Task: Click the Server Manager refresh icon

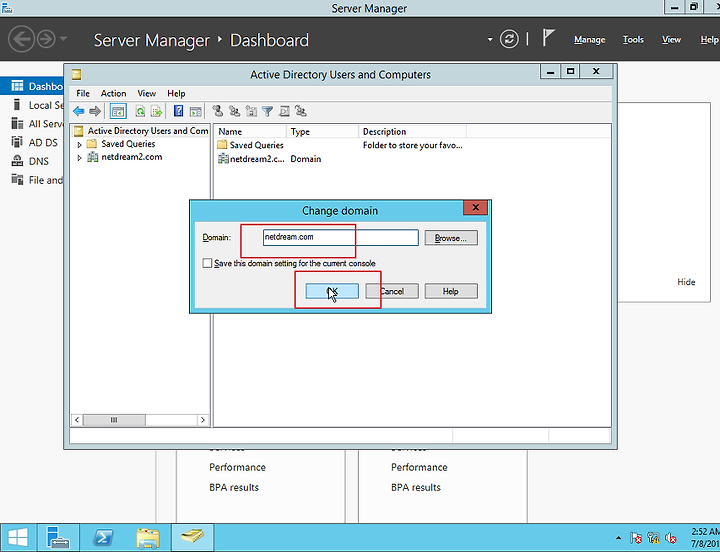Action: (x=509, y=39)
